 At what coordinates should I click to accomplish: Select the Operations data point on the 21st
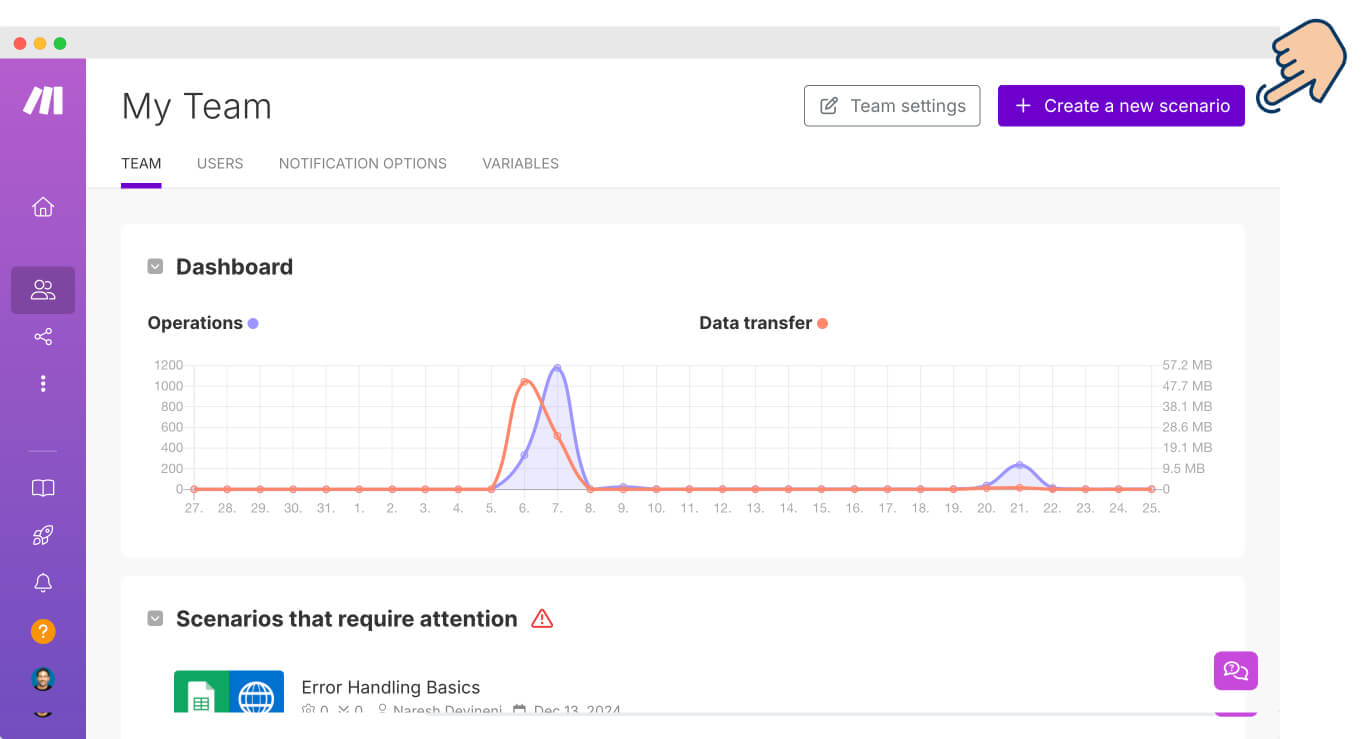[x=1019, y=465]
